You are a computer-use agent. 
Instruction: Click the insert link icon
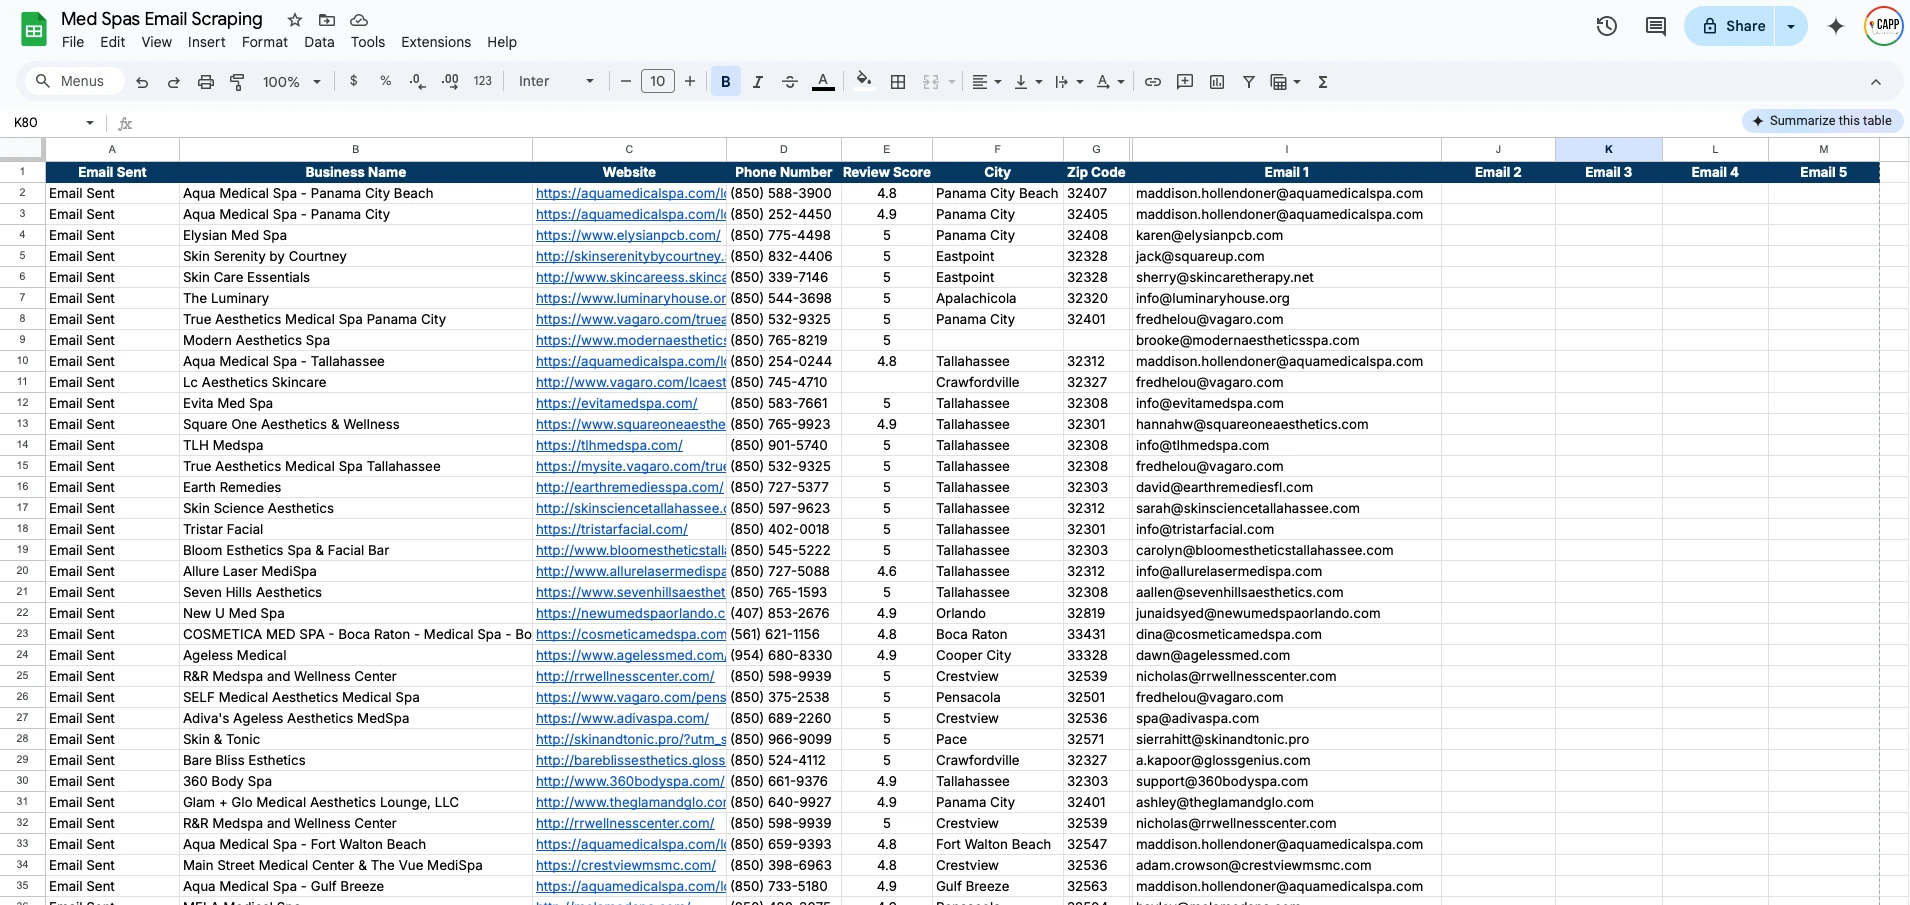click(x=1153, y=82)
